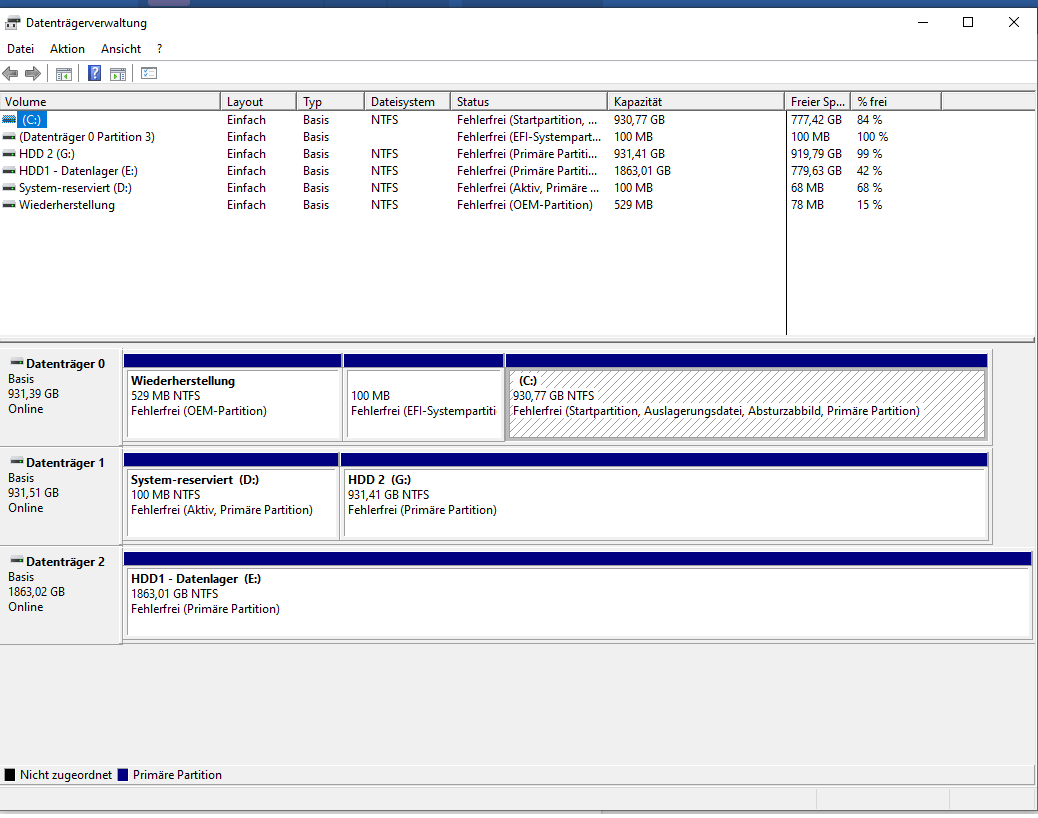Close the Datenträgerverwaltung window
The height and width of the screenshot is (818, 1038).
1014,23
